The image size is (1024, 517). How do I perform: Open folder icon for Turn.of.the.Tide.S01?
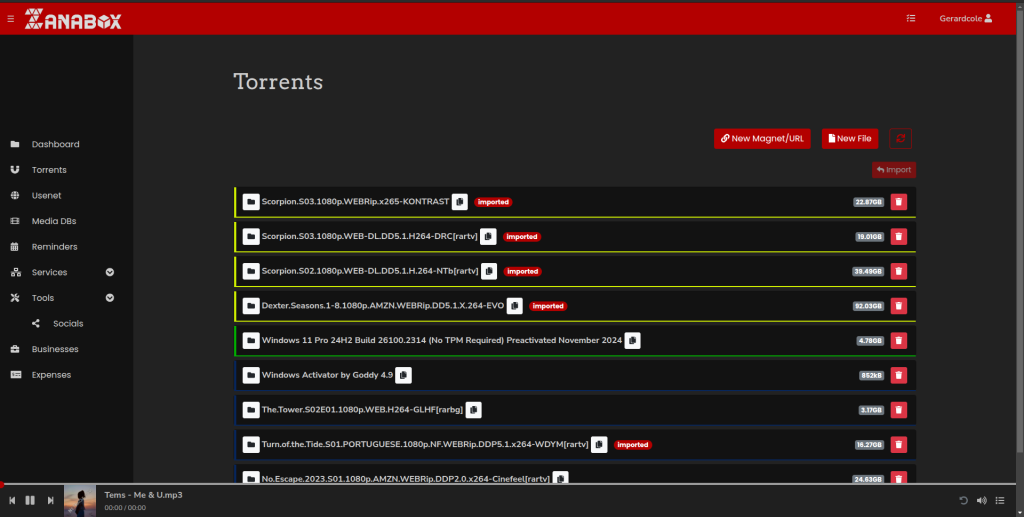(x=251, y=445)
